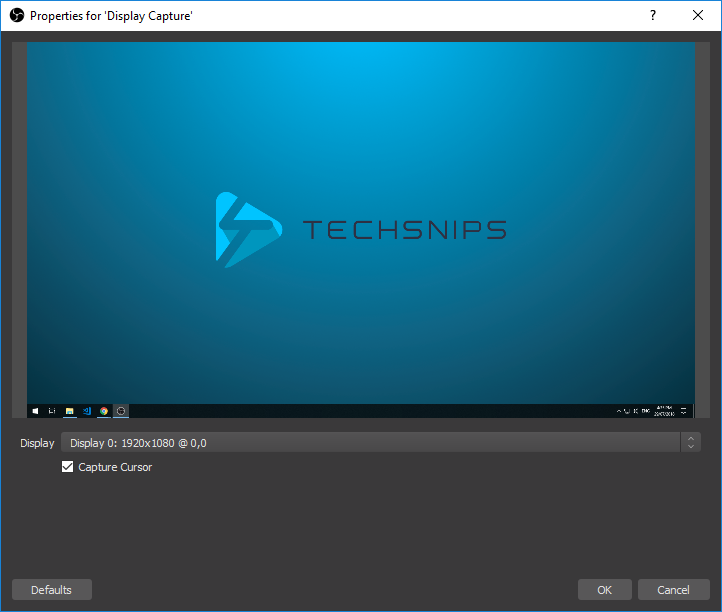Click the Visual Studio Code icon in the preview
The image size is (722, 612).
(x=87, y=411)
